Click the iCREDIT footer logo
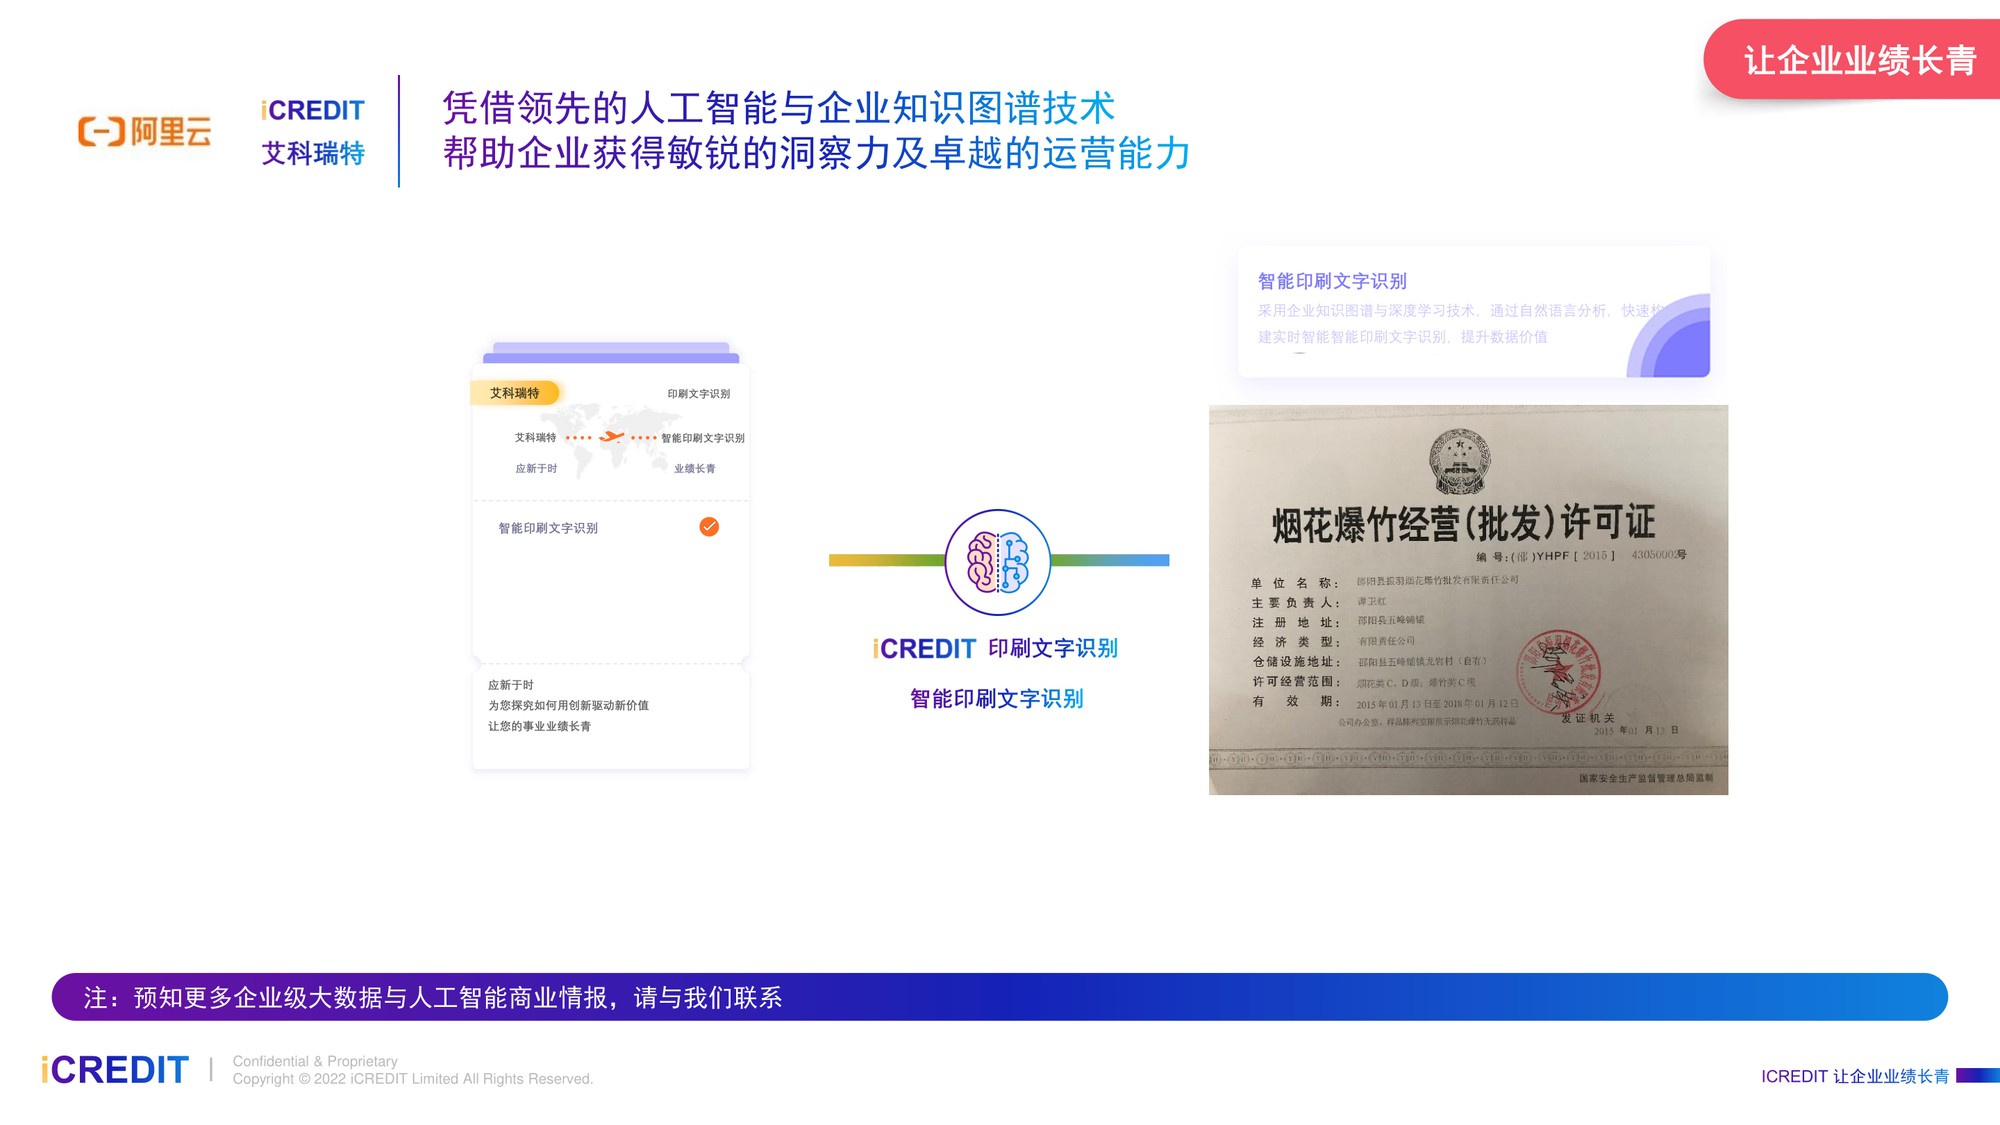The height and width of the screenshot is (1125, 2000). (114, 1070)
